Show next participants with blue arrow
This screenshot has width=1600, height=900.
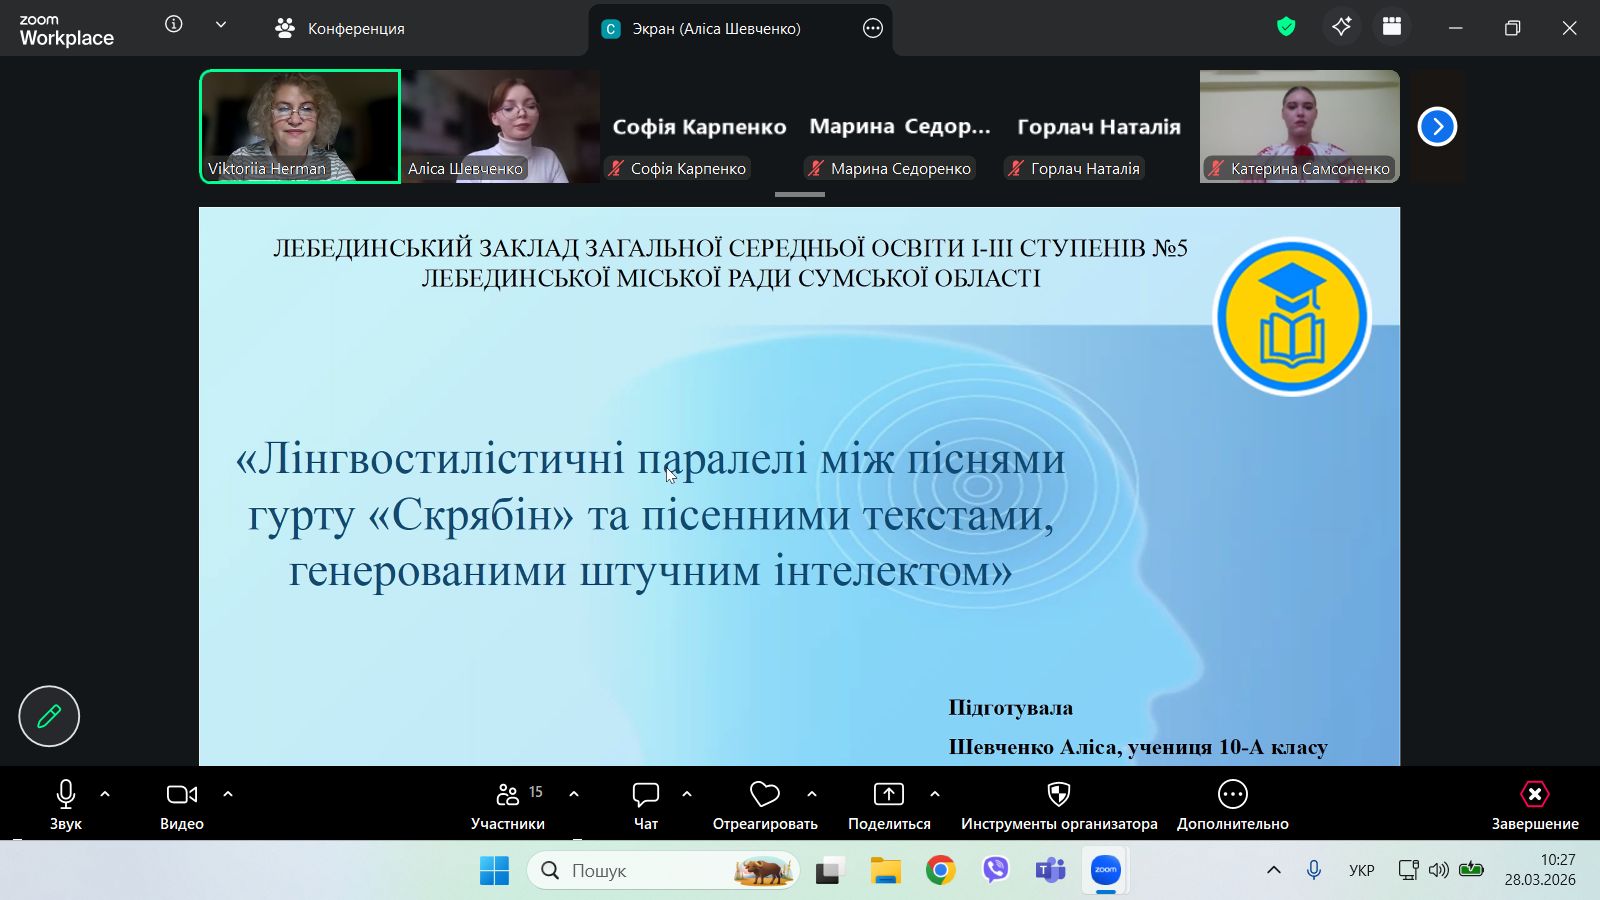click(1437, 127)
